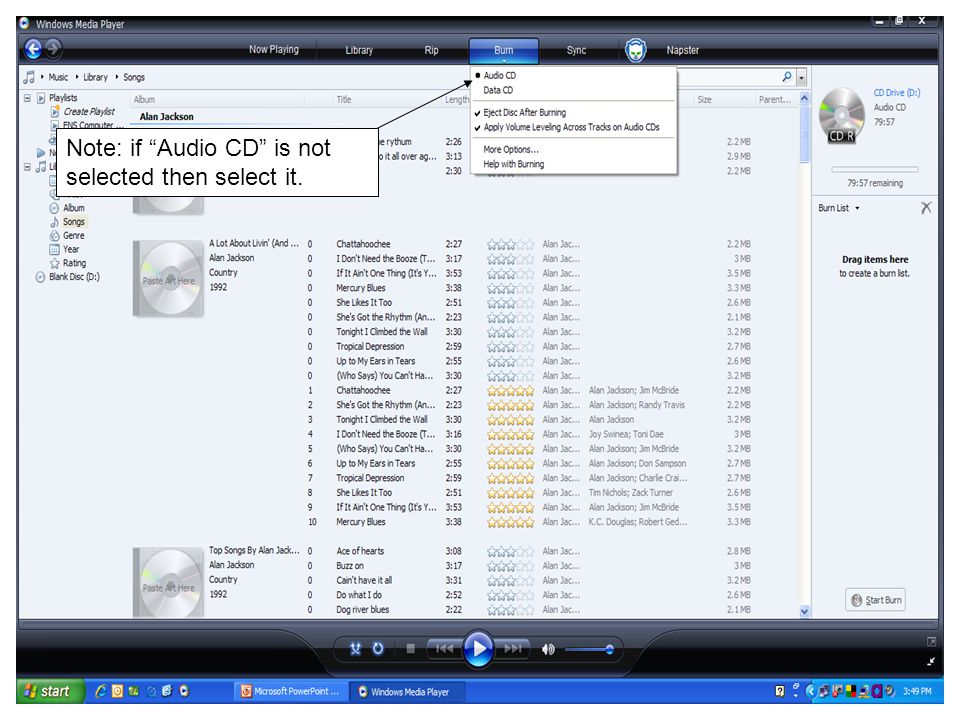Screen dimensions: 960x720
Task: Click the Napster logo icon
Action: coord(636,50)
